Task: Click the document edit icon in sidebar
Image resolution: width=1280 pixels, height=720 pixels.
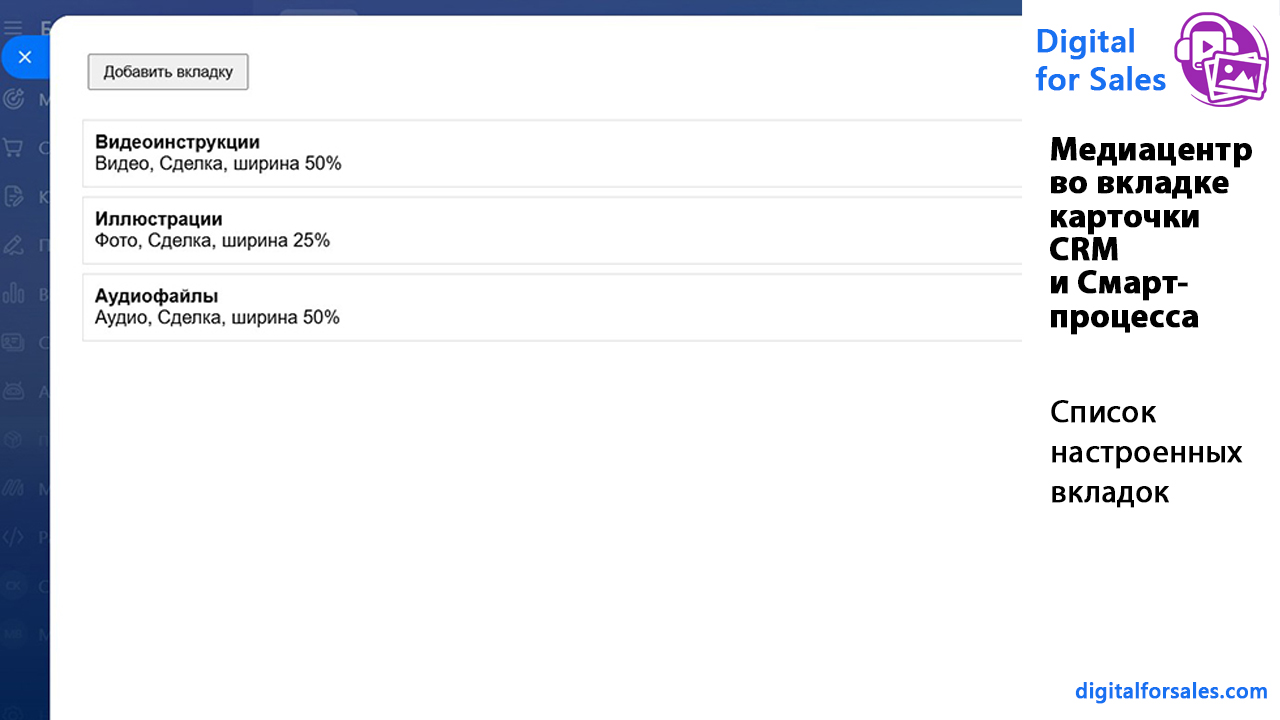Action: pyautogui.click(x=14, y=196)
